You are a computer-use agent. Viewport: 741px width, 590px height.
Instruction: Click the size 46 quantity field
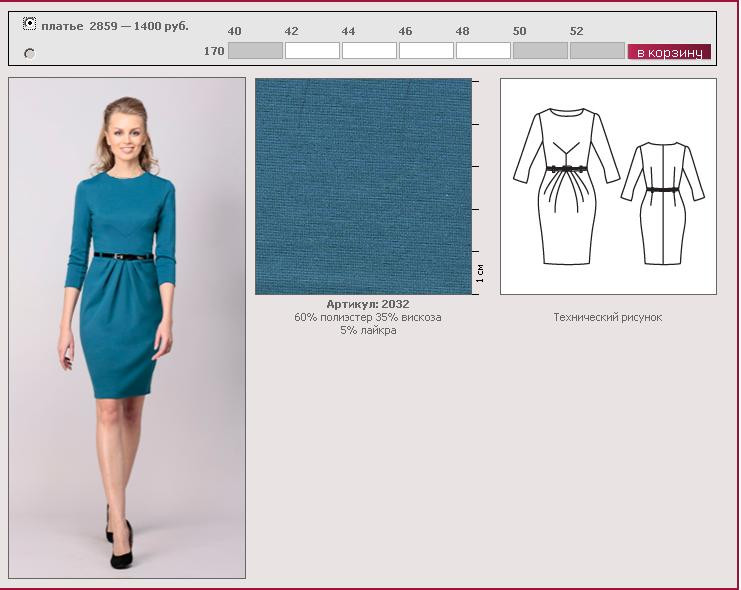click(x=426, y=51)
